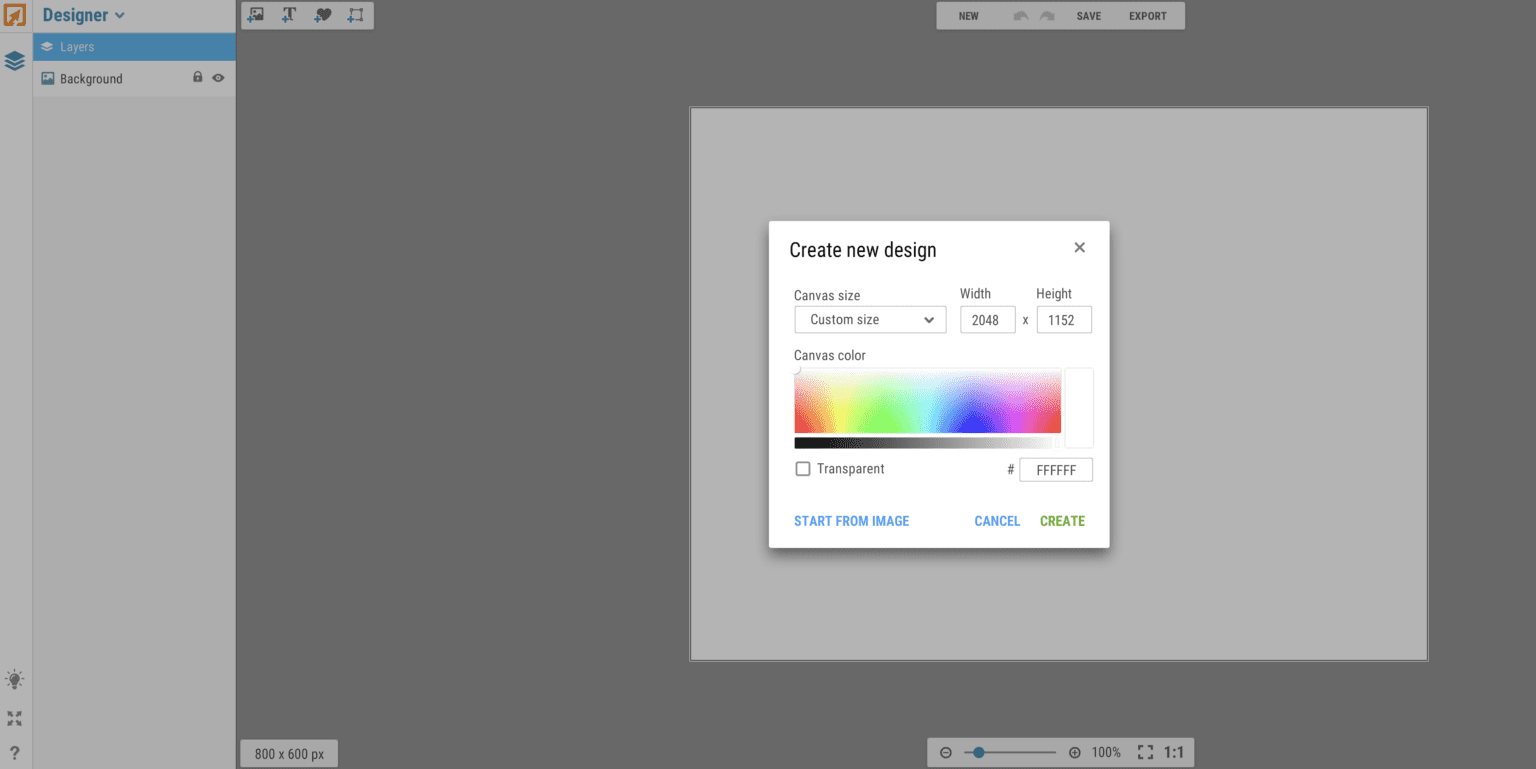Click the lightbulb suggestions icon in the sidebar
Viewport: 1536px width, 769px height.
[14, 679]
